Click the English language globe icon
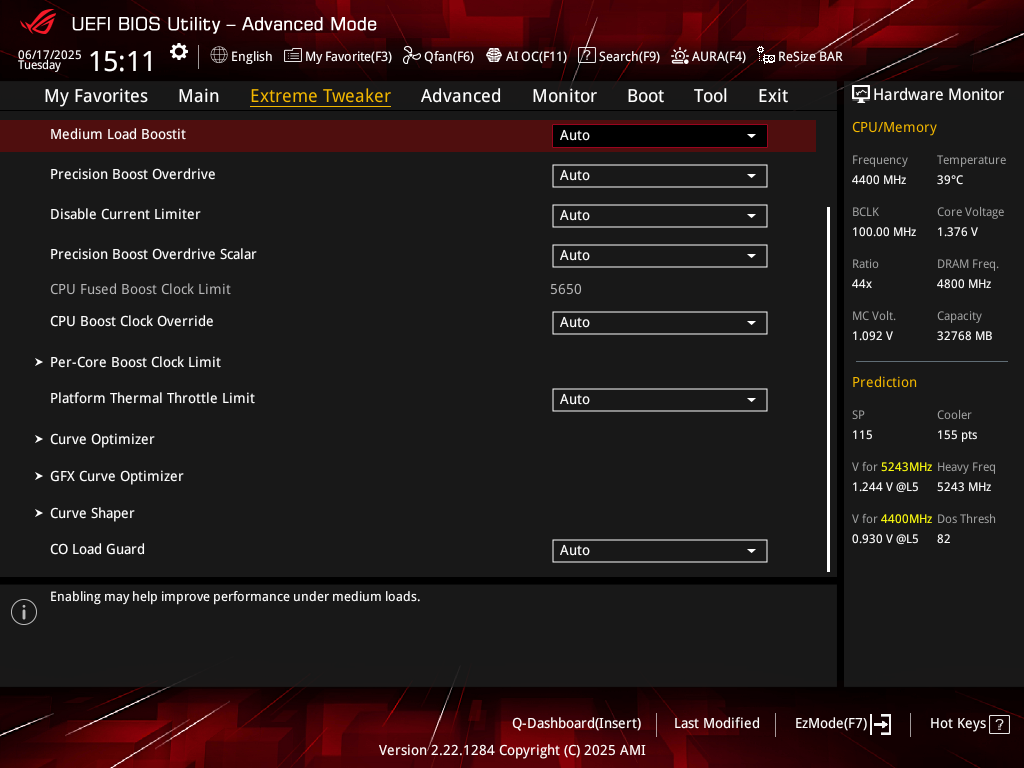This screenshot has height=768, width=1024. 219,56
